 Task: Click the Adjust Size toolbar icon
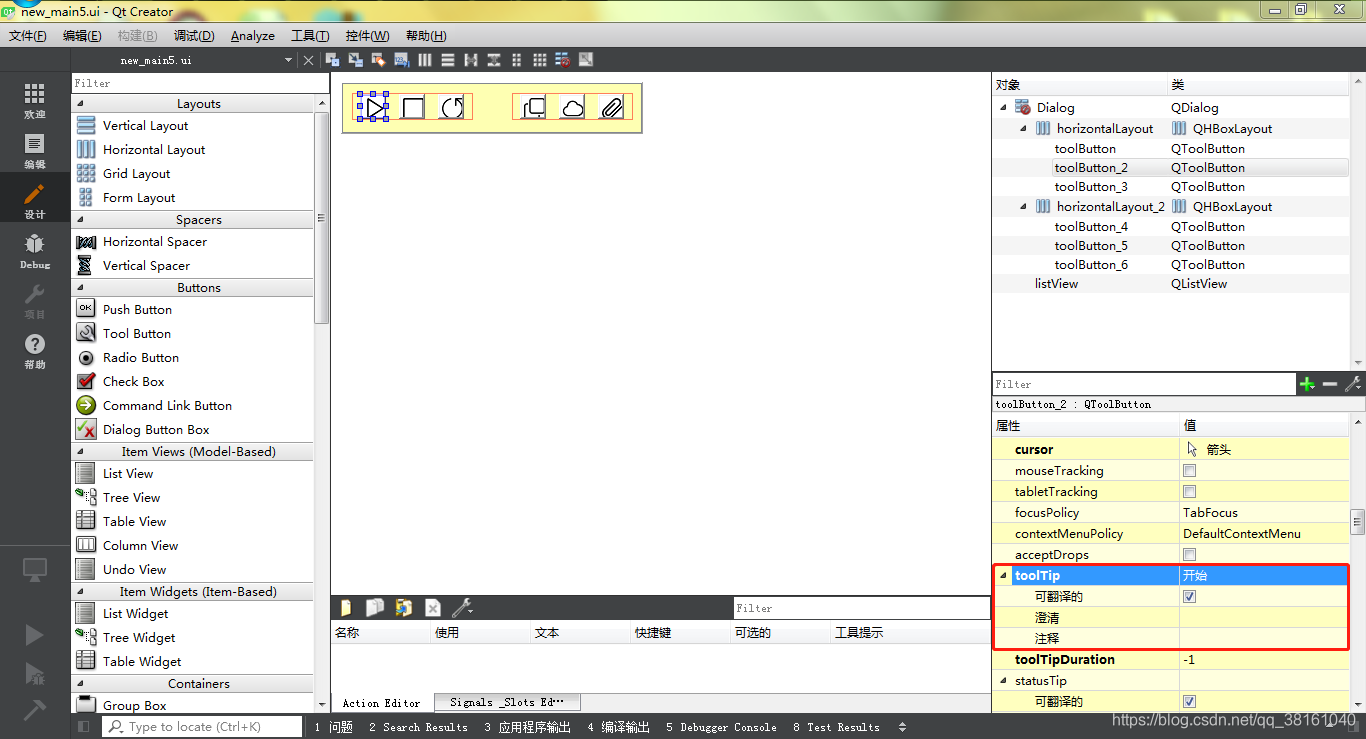tap(586, 60)
